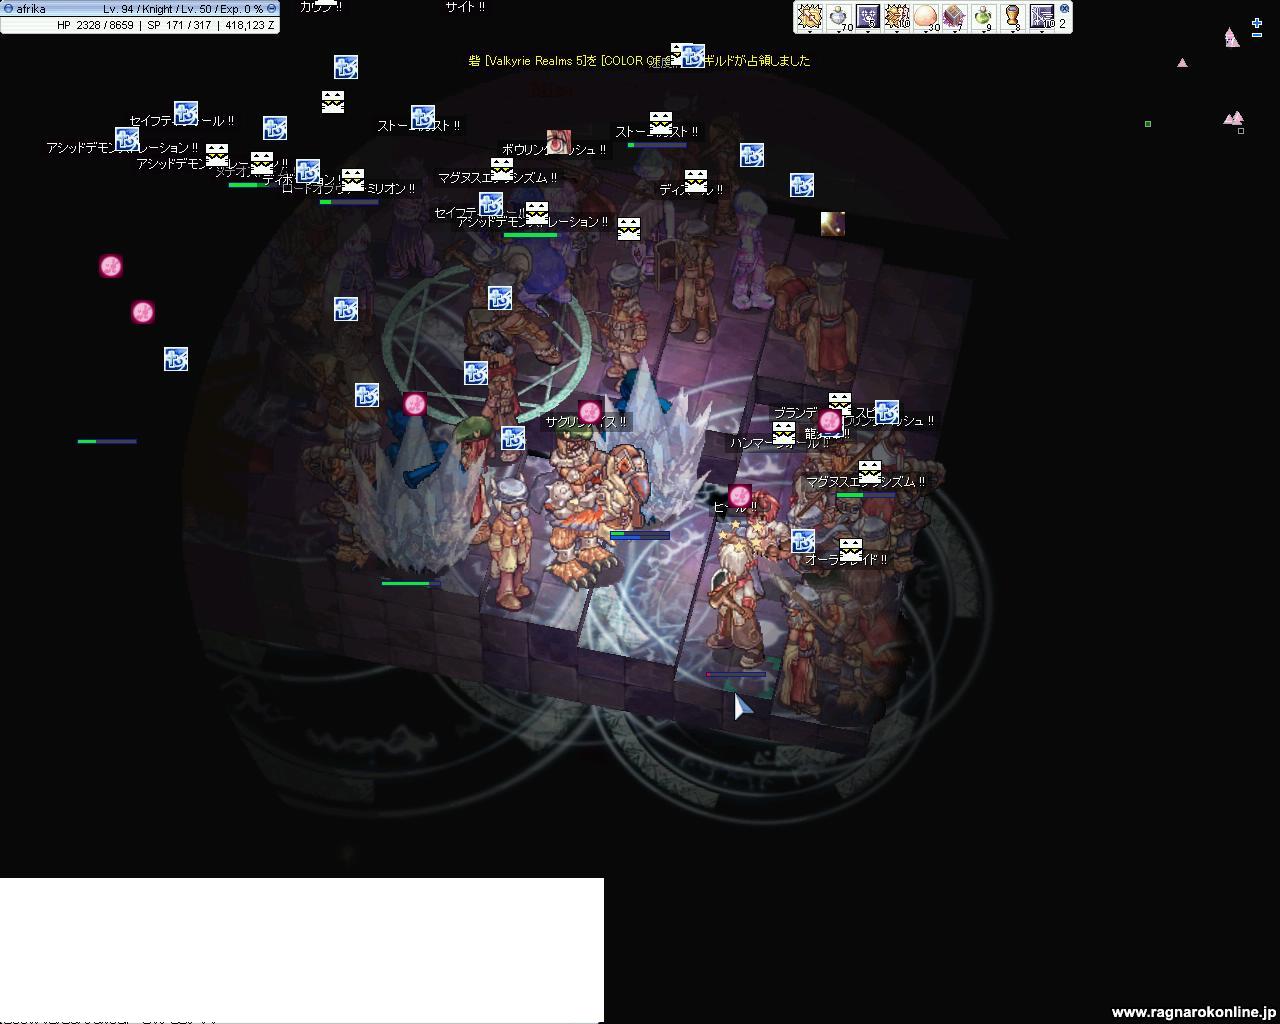Open the arrow beneath the 30-count item slot
1280x1024 pixels.
tap(926, 32)
